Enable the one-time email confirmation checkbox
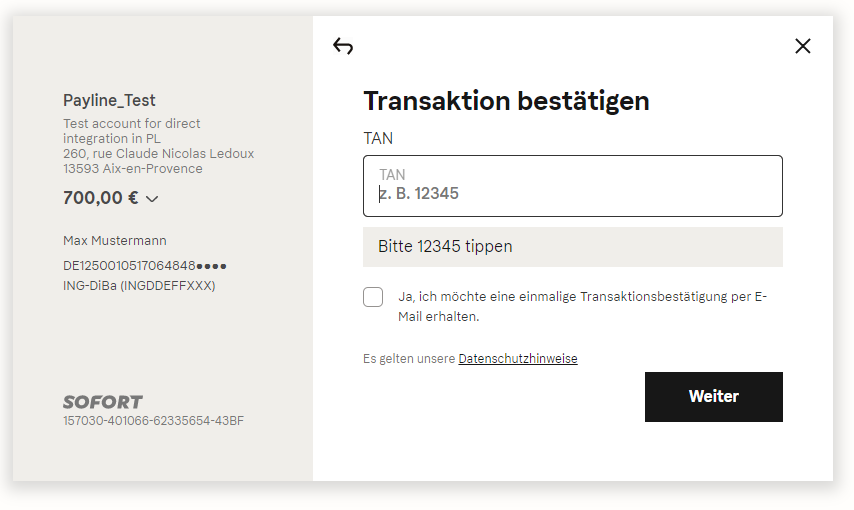The image size is (854, 510). click(373, 297)
